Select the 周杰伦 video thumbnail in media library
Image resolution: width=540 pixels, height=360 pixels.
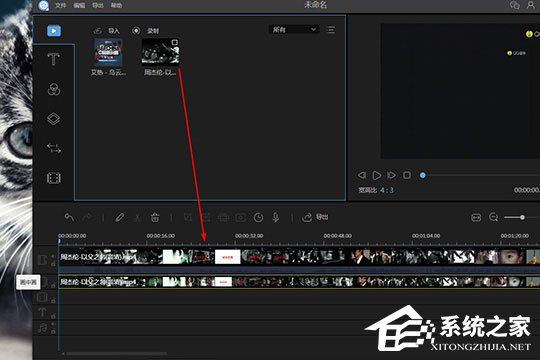[x=160, y=52]
